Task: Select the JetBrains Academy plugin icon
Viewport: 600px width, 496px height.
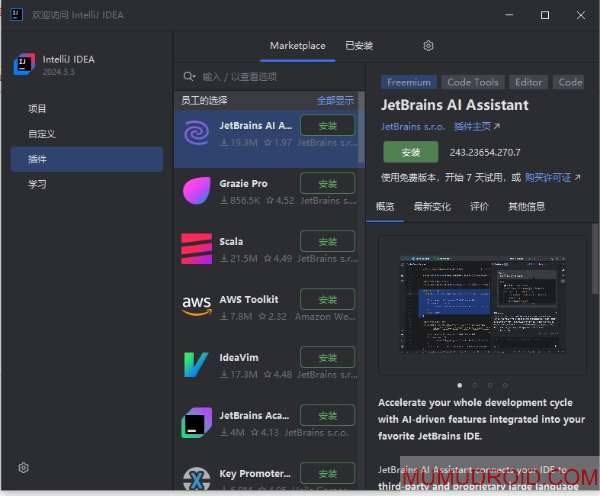Action: coord(197,423)
